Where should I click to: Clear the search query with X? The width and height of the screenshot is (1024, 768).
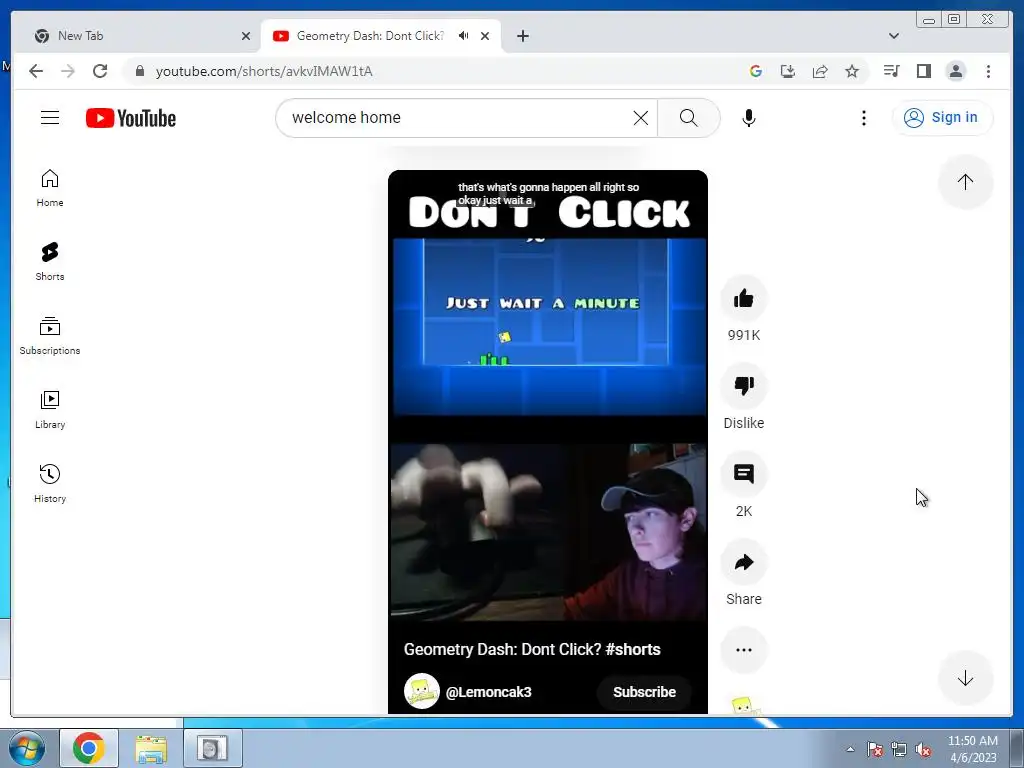[641, 118]
